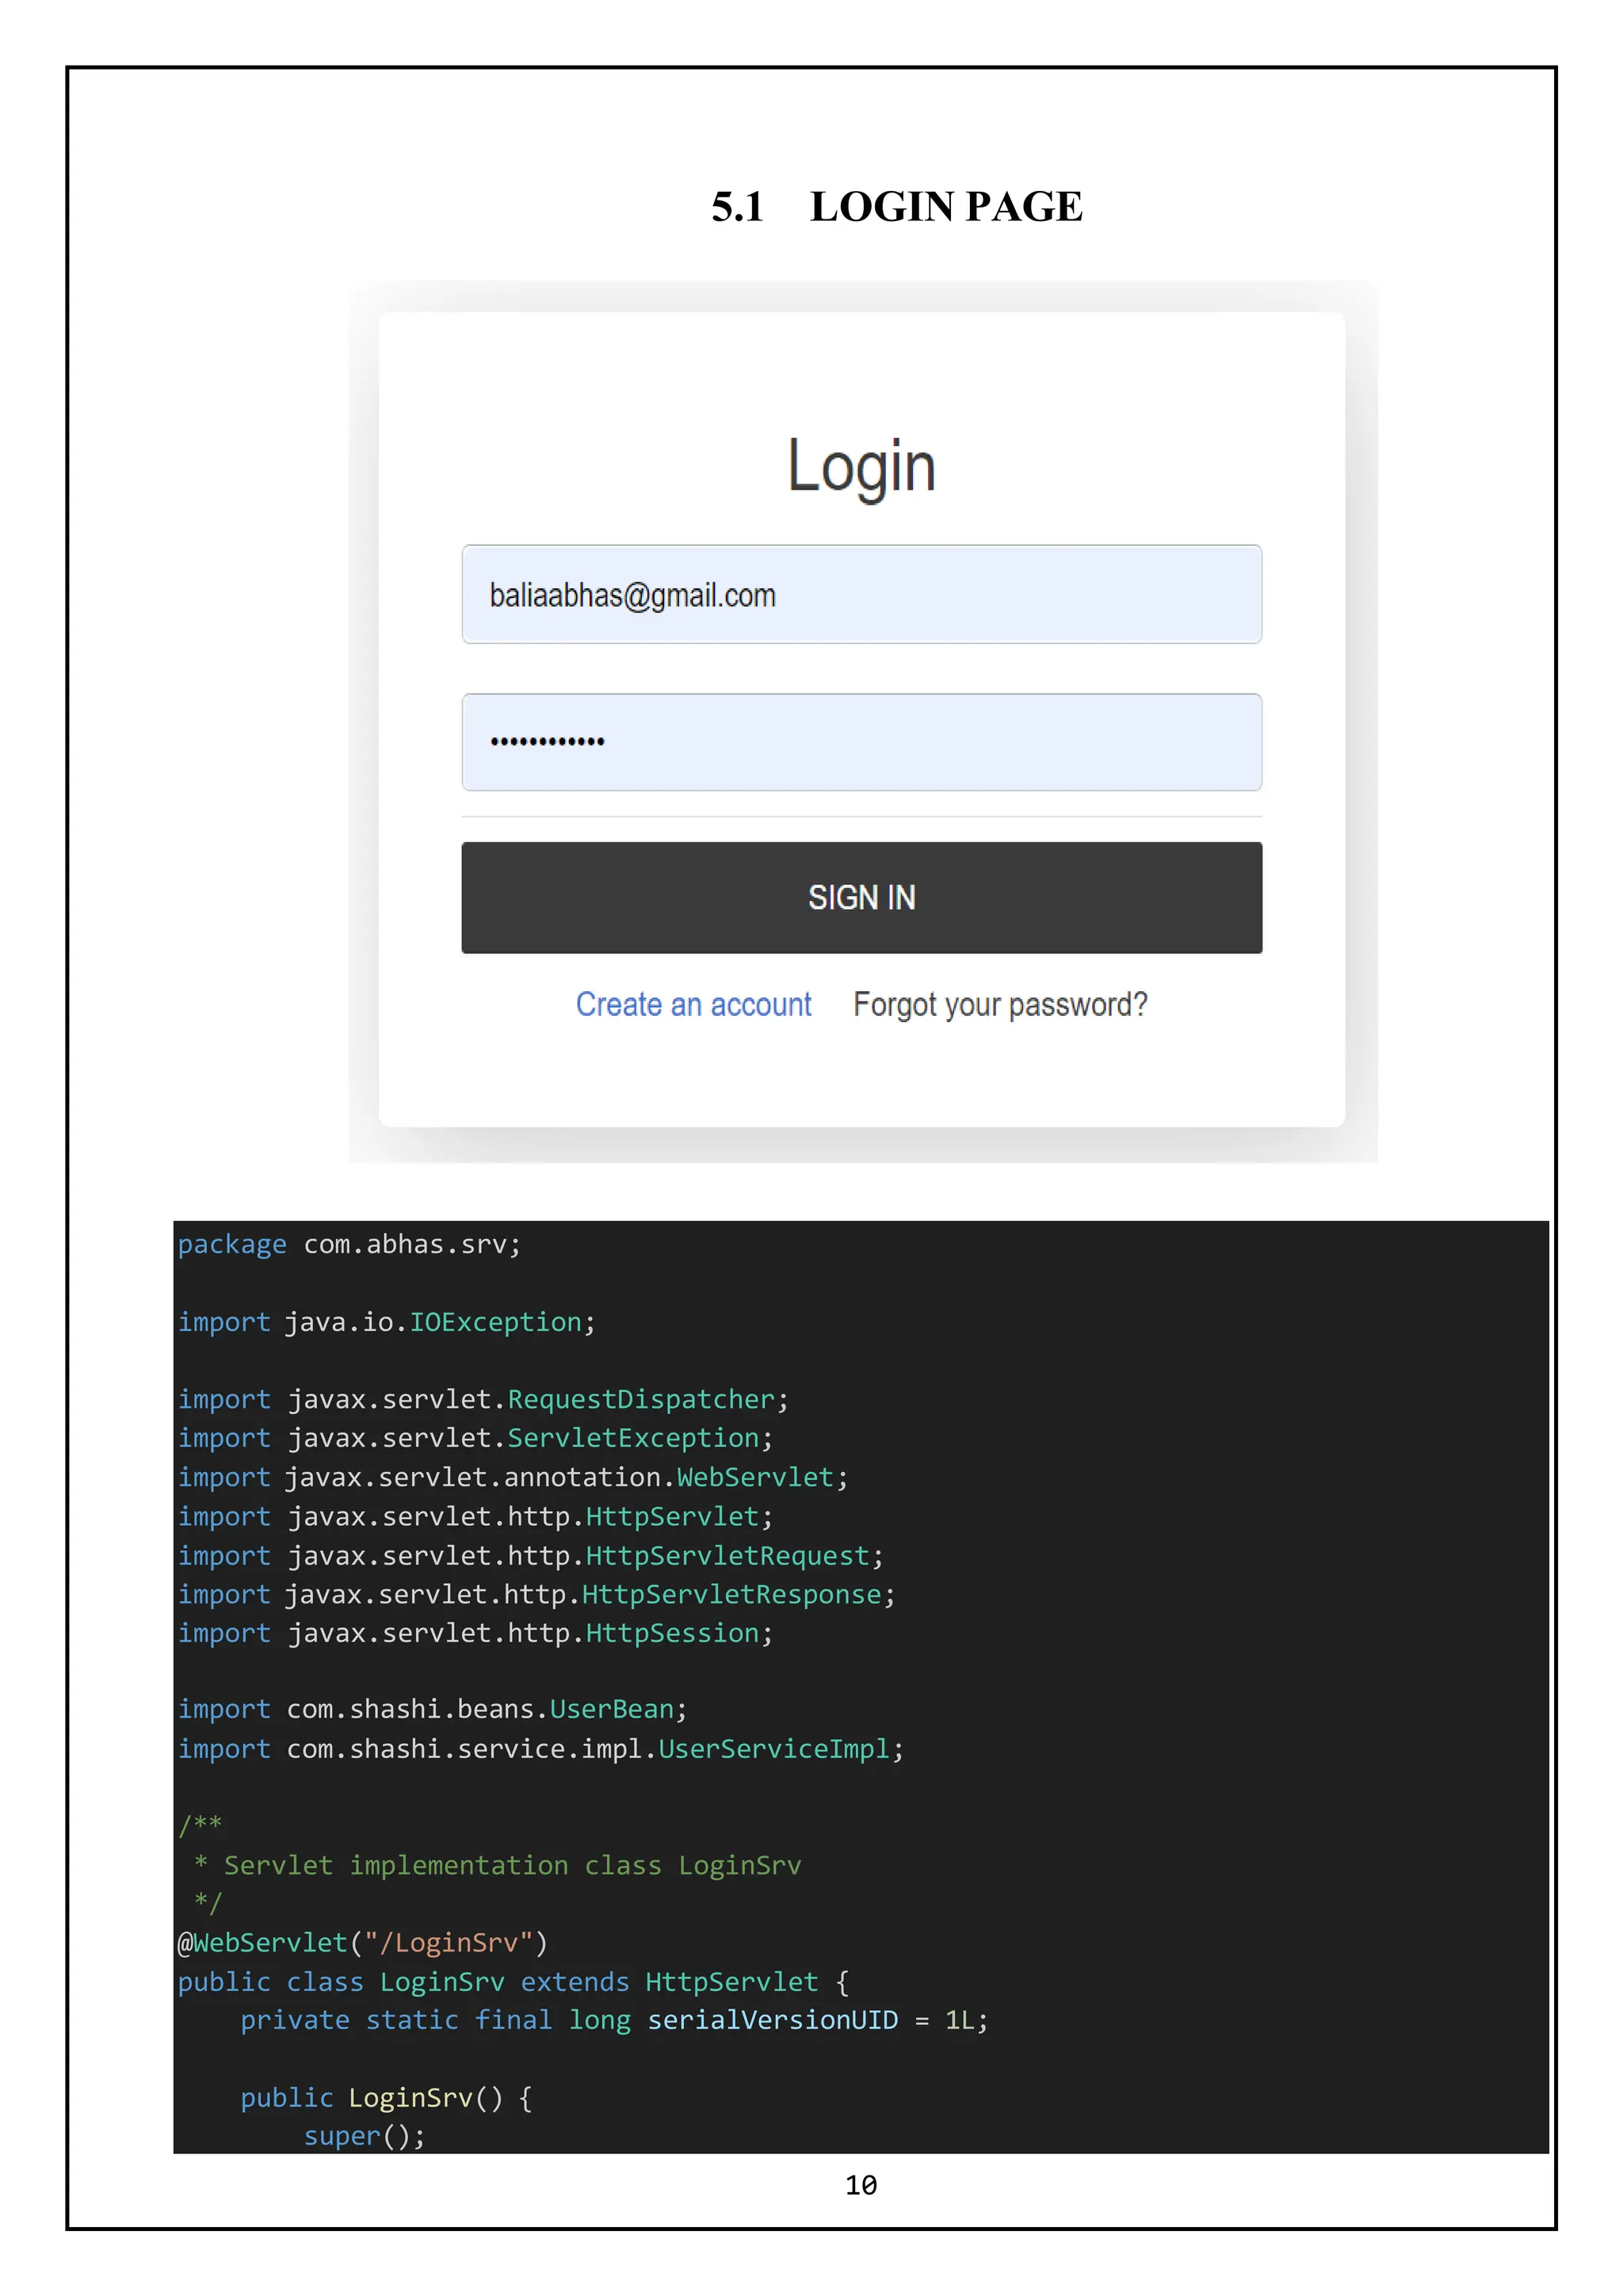Click the annotation.WebServlet import line
This screenshot has height=2296, width=1623.
click(x=513, y=1477)
